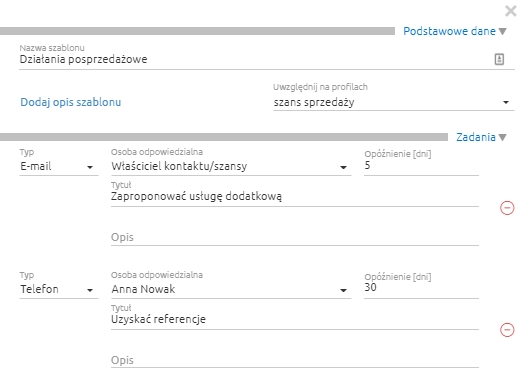Edit the title 'Zaproponować usługę dodatkową'
This screenshot has width=522, height=387.
[x=295, y=196]
